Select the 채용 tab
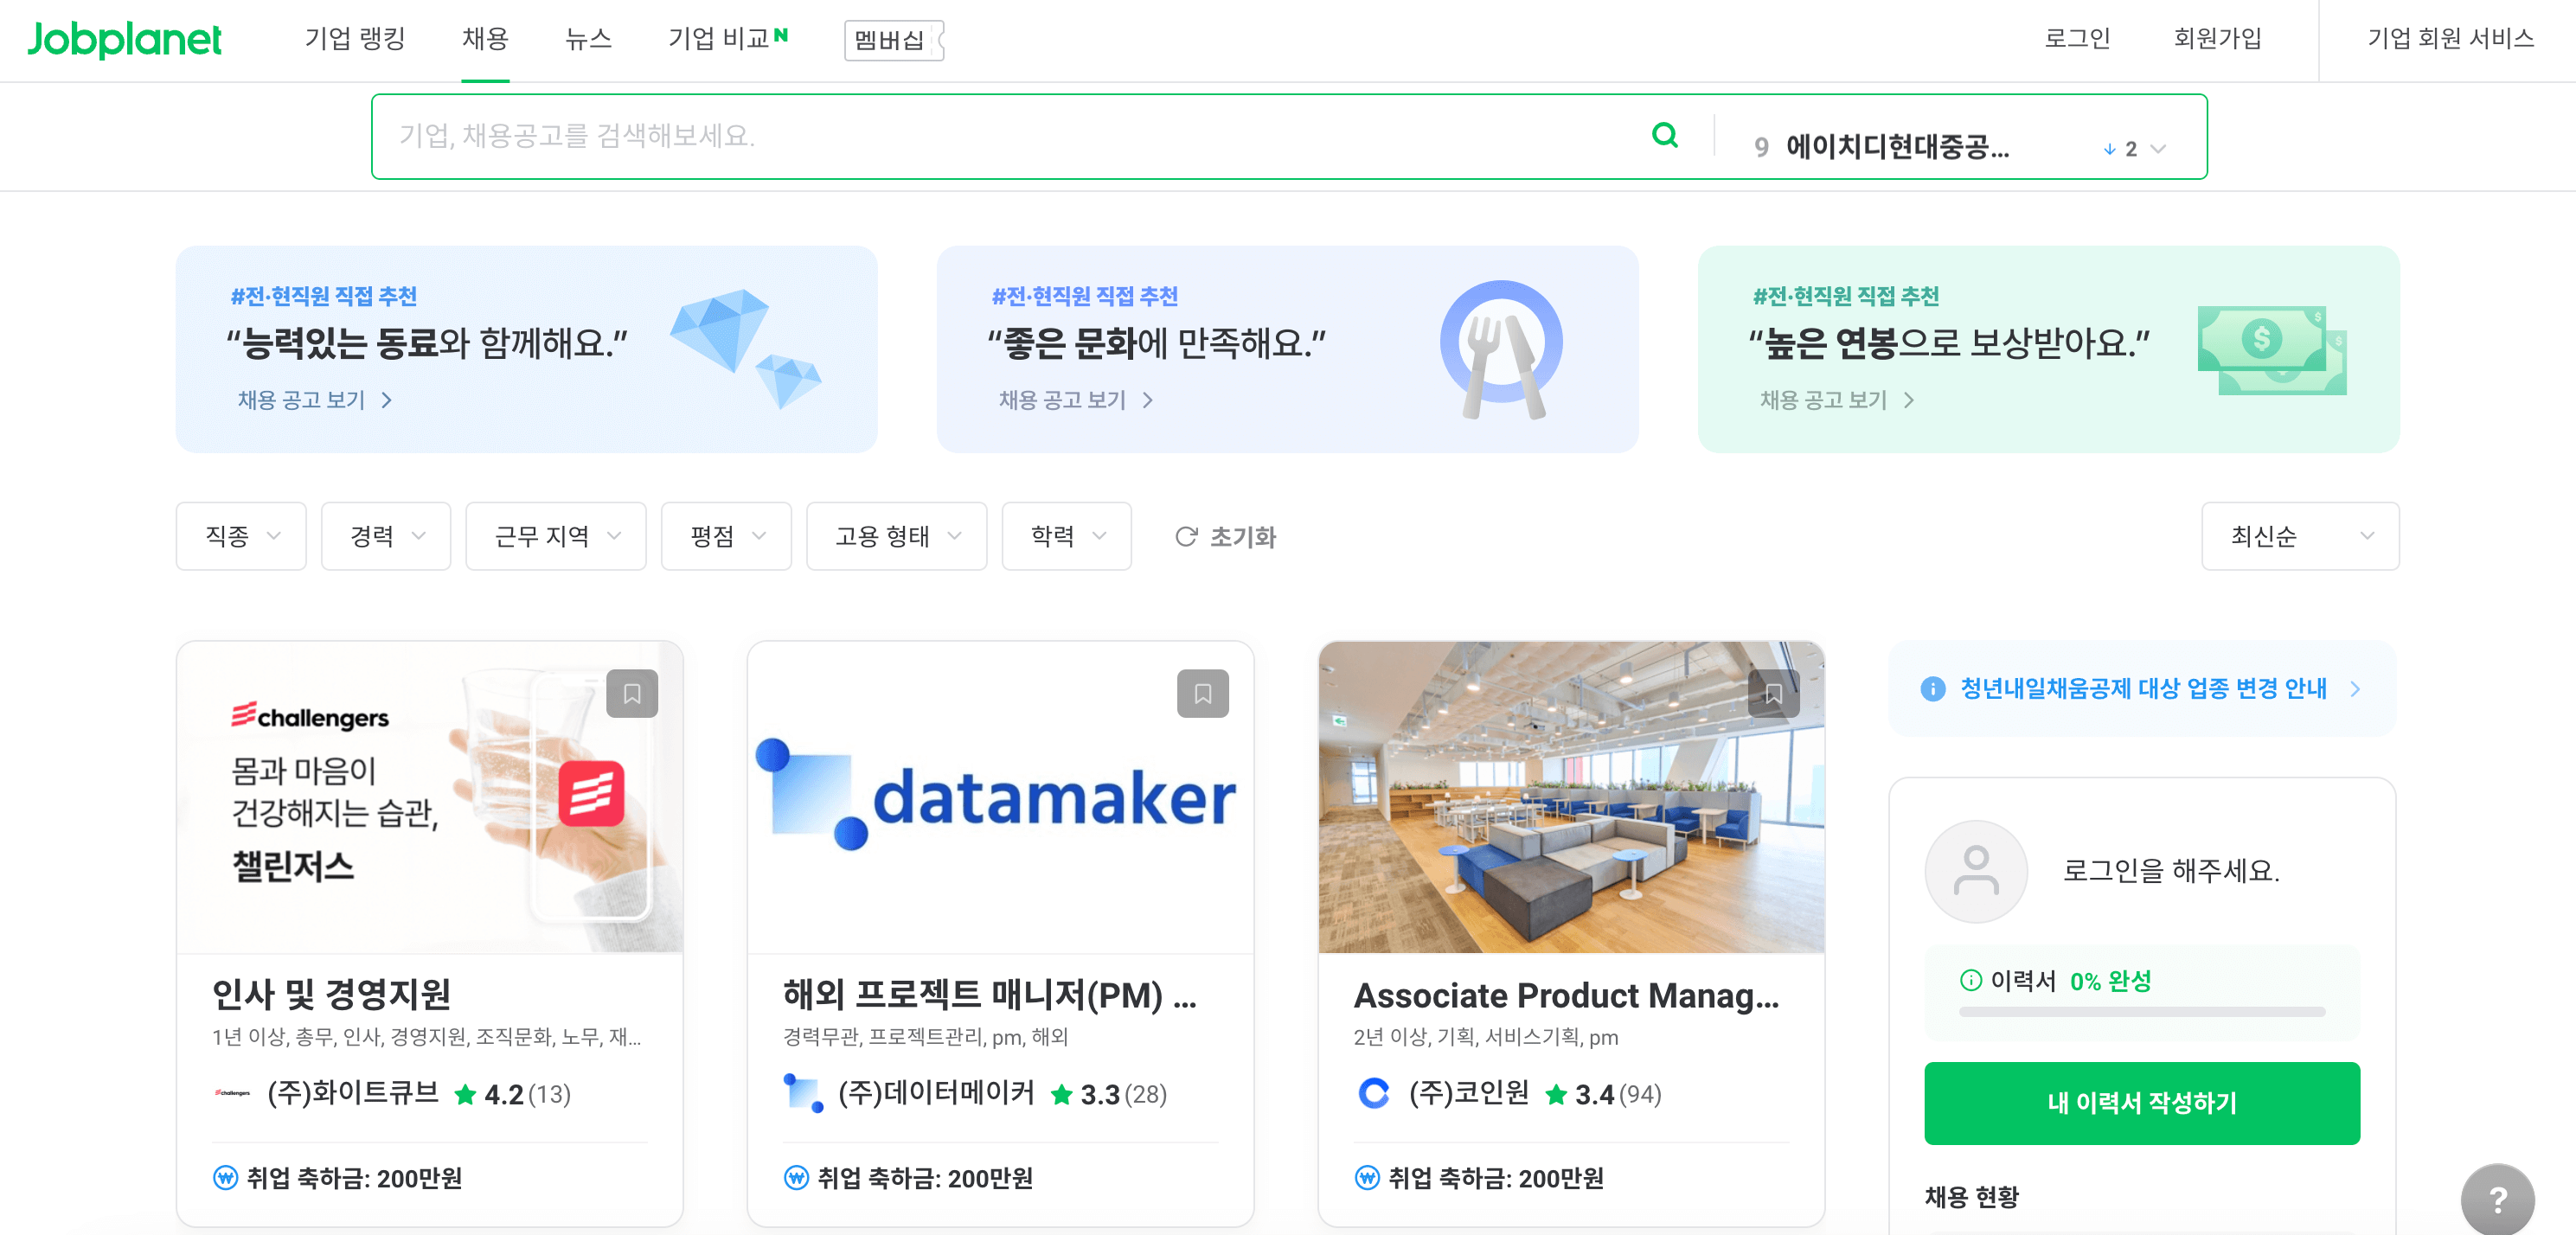 (485, 39)
